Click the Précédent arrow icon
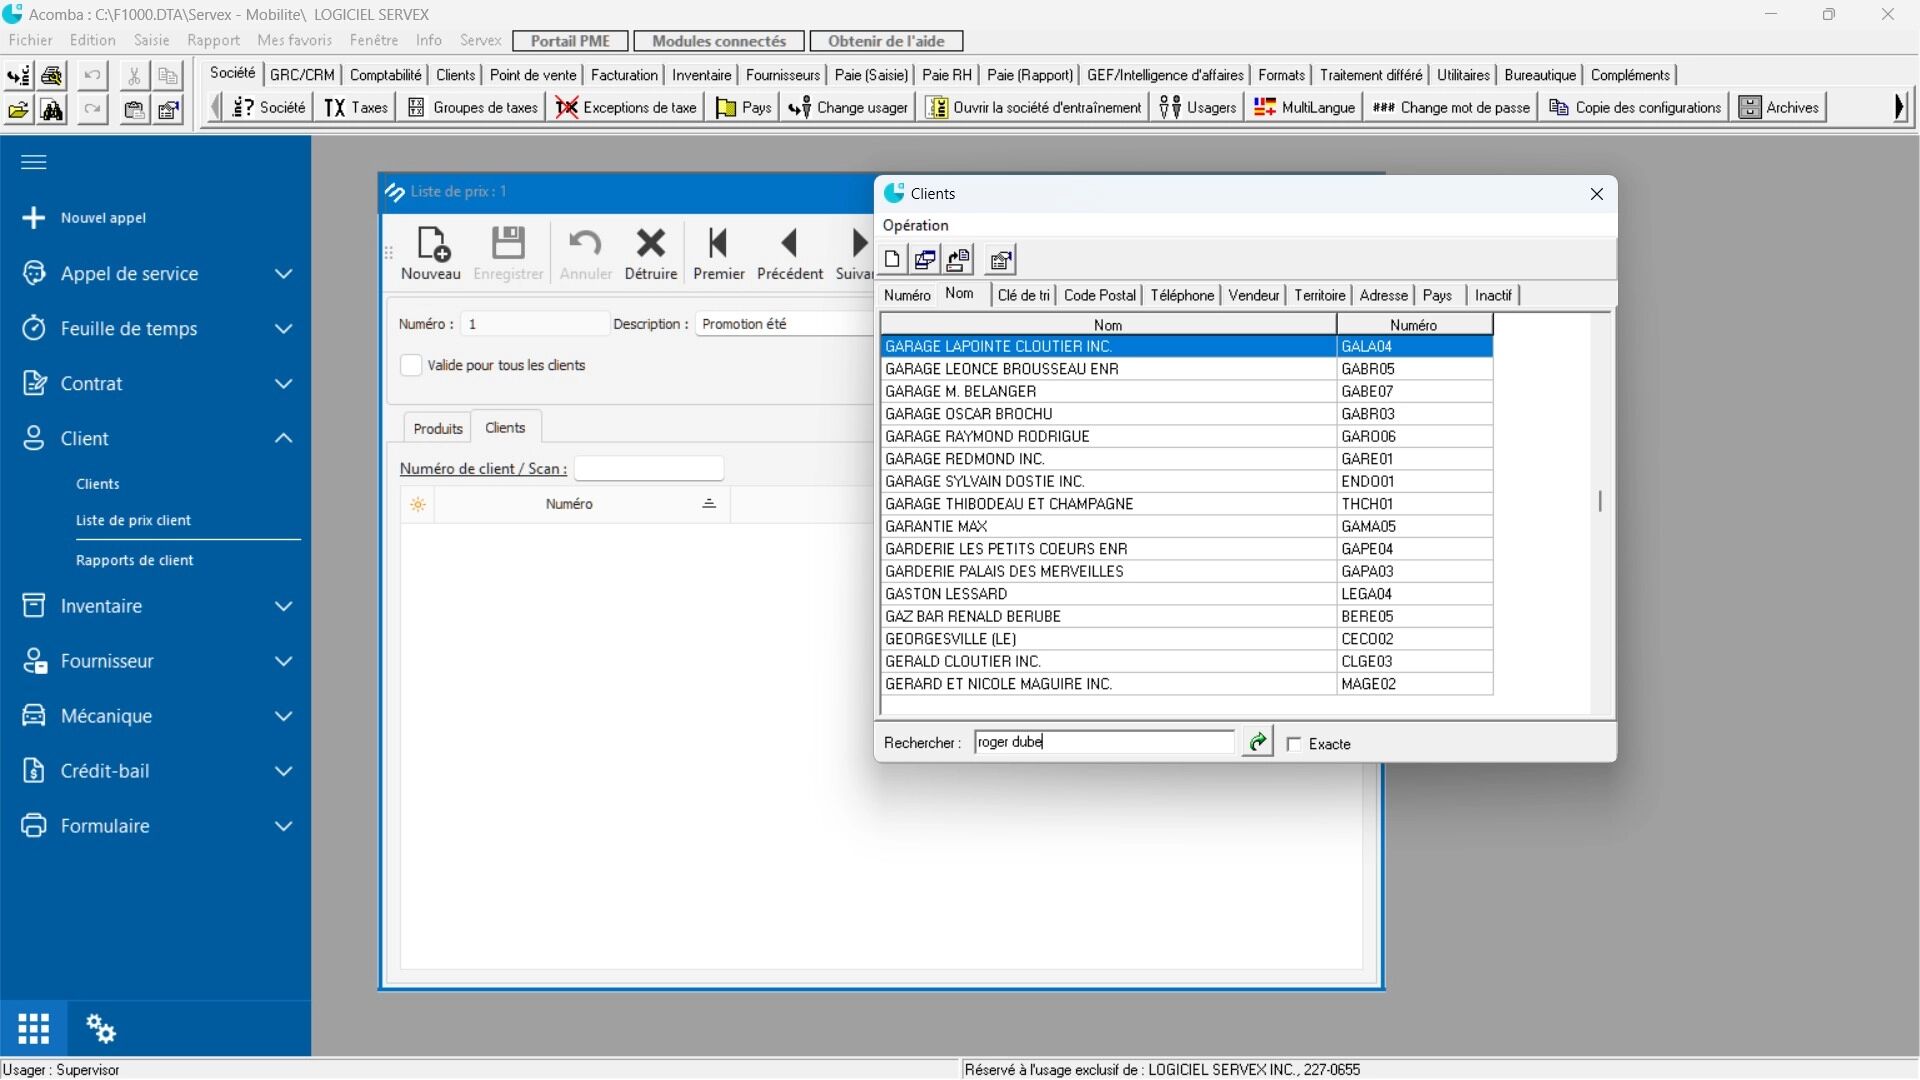The width and height of the screenshot is (1920, 1080). (x=789, y=244)
